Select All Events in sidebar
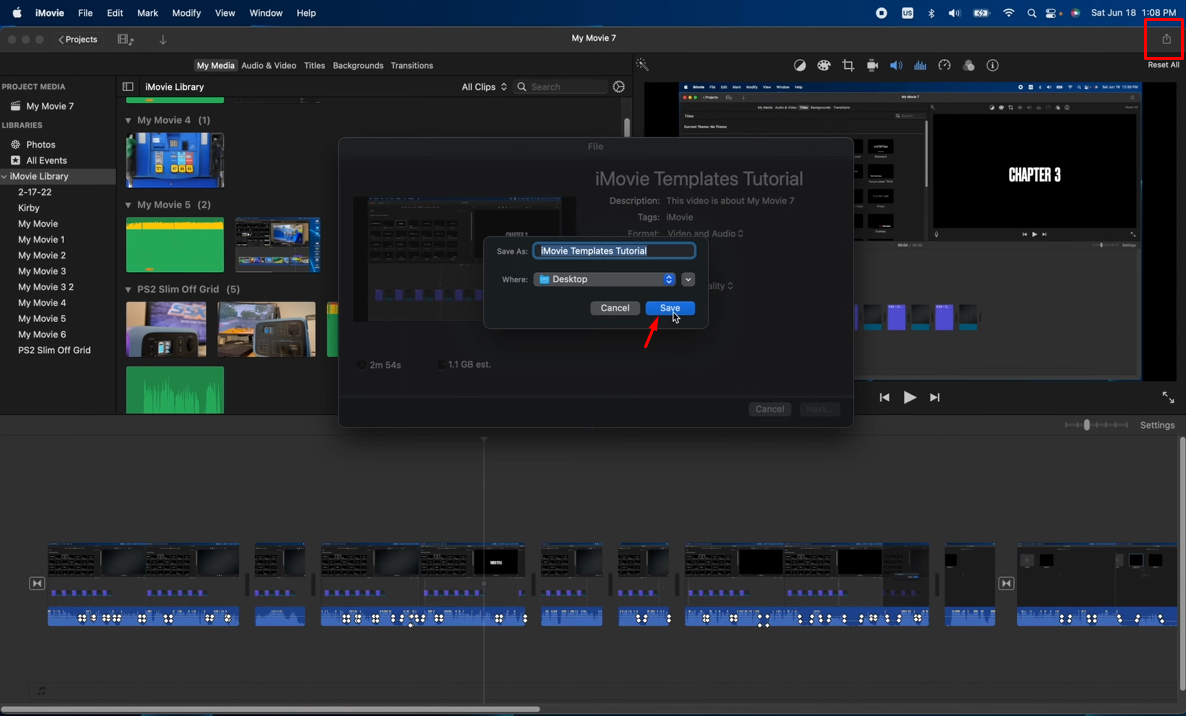This screenshot has height=716, width=1186. 46,160
